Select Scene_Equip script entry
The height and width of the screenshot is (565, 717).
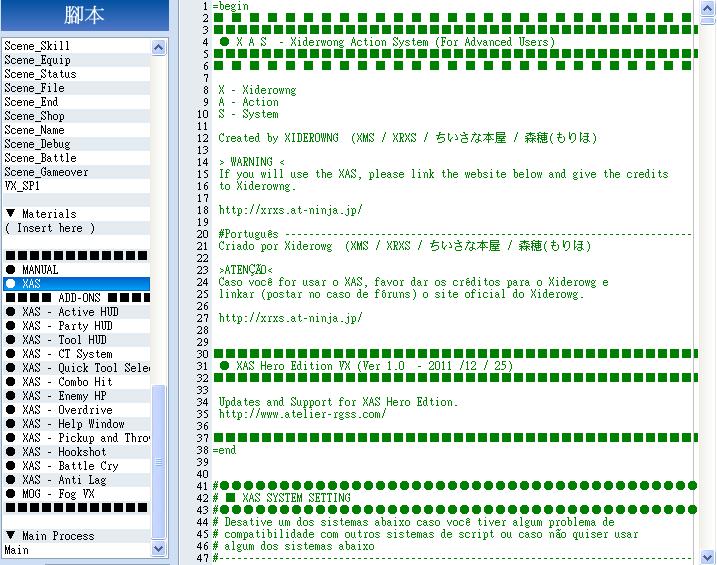(76, 60)
